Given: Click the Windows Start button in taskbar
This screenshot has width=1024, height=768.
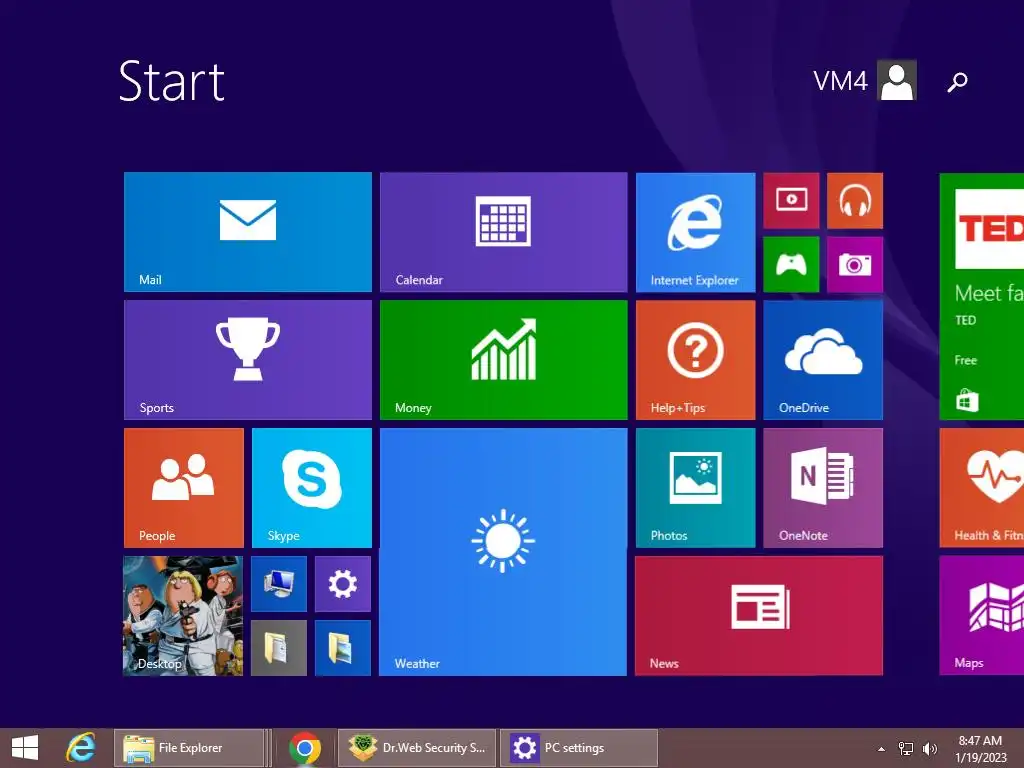Looking at the screenshot, I should click(25, 748).
